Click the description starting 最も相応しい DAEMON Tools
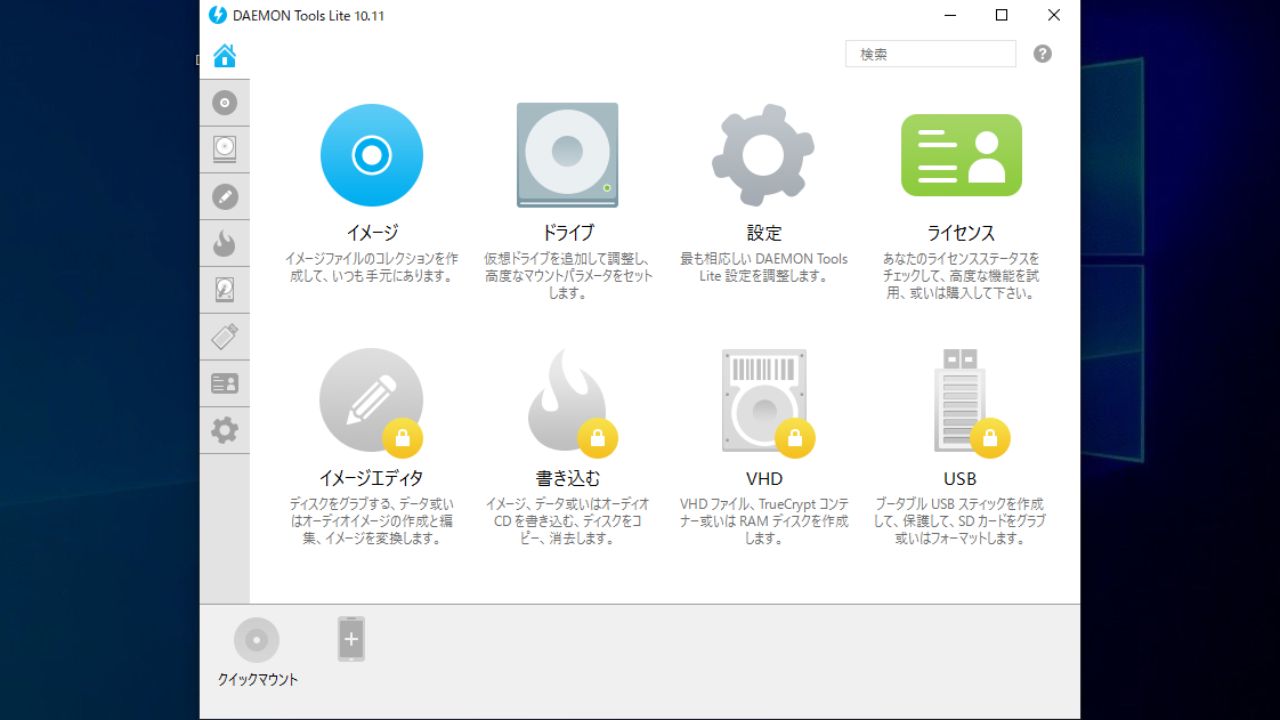 (x=764, y=267)
